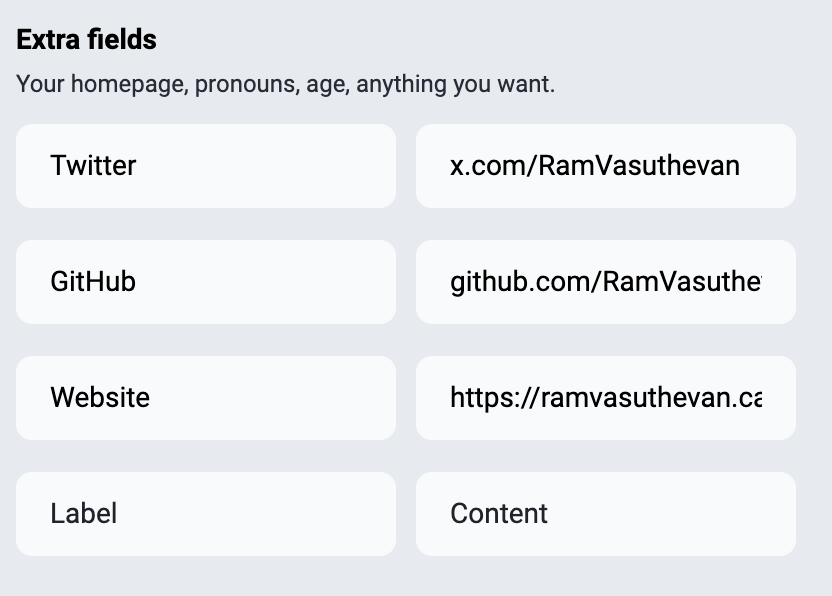The width and height of the screenshot is (832, 596).
Task: Click the 'Extra fields' heading
Action: (x=87, y=40)
